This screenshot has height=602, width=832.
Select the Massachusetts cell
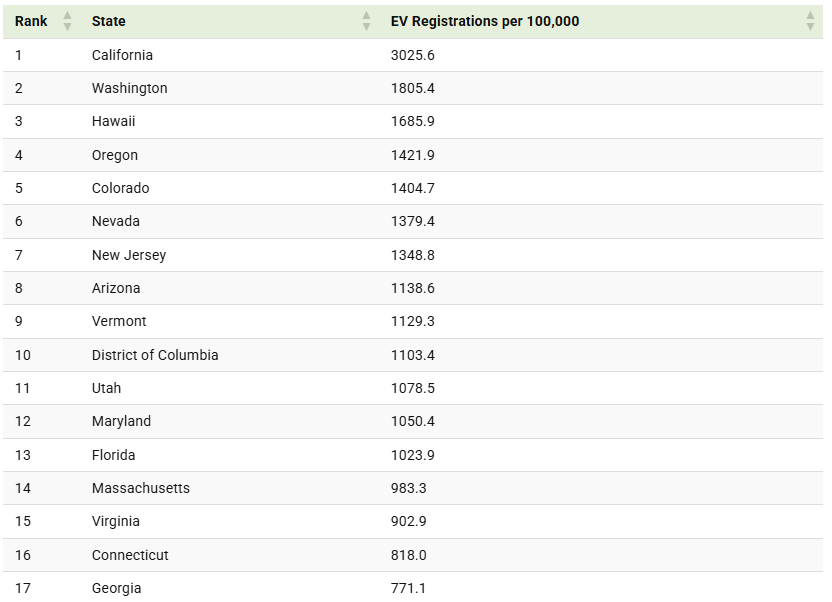(x=140, y=488)
